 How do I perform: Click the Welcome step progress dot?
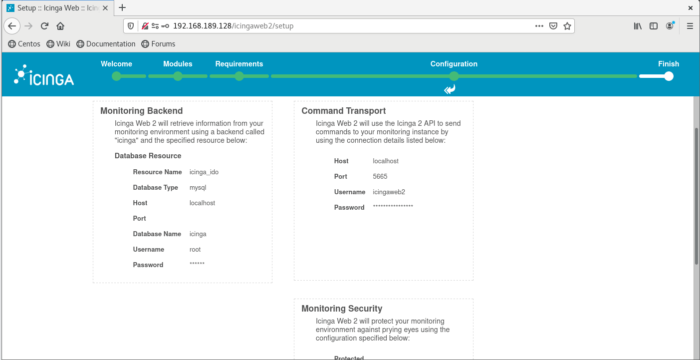pyautogui.click(x=117, y=76)
